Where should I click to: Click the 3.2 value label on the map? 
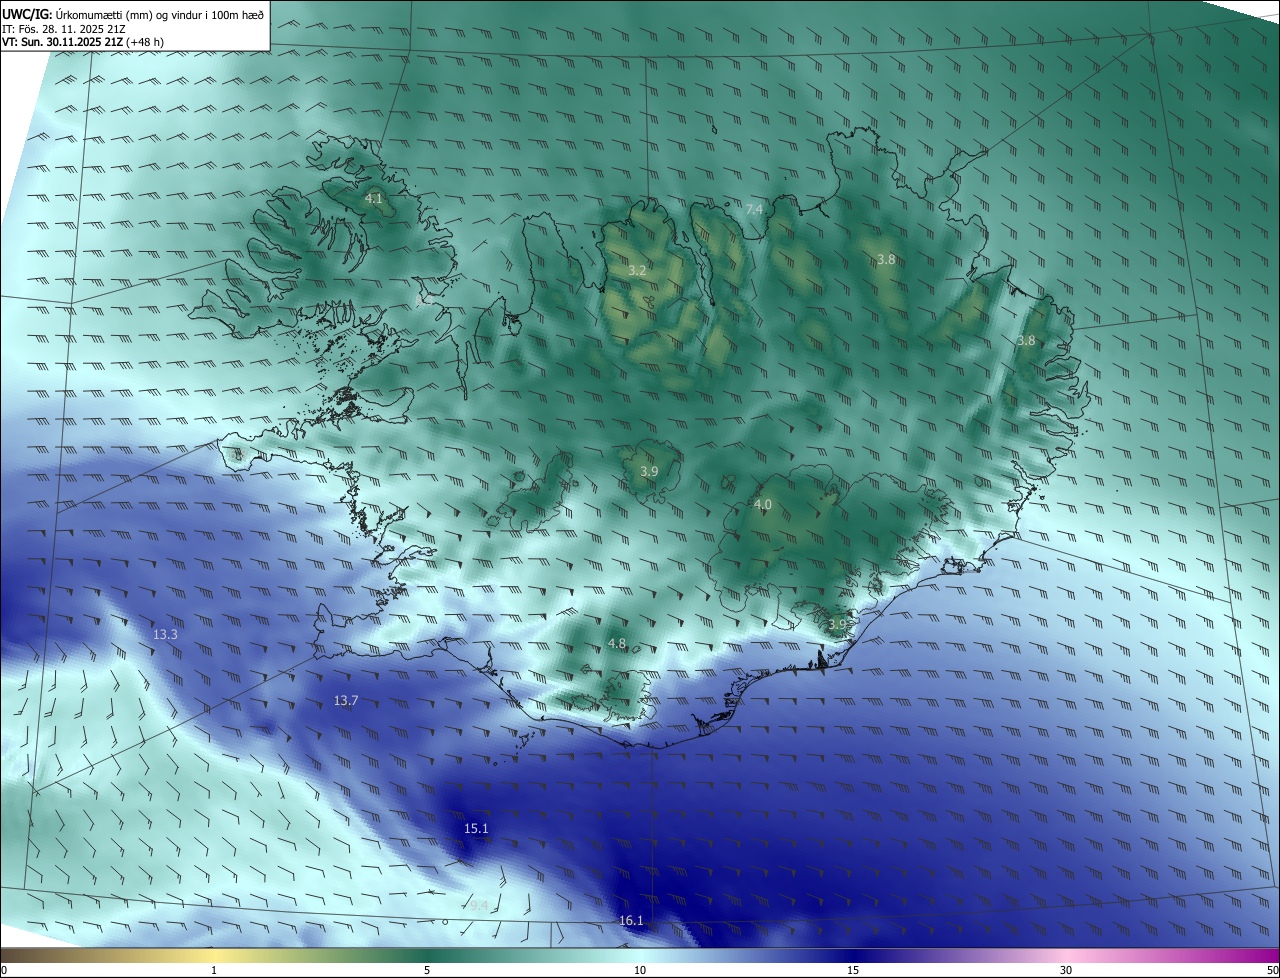point(637,270)
